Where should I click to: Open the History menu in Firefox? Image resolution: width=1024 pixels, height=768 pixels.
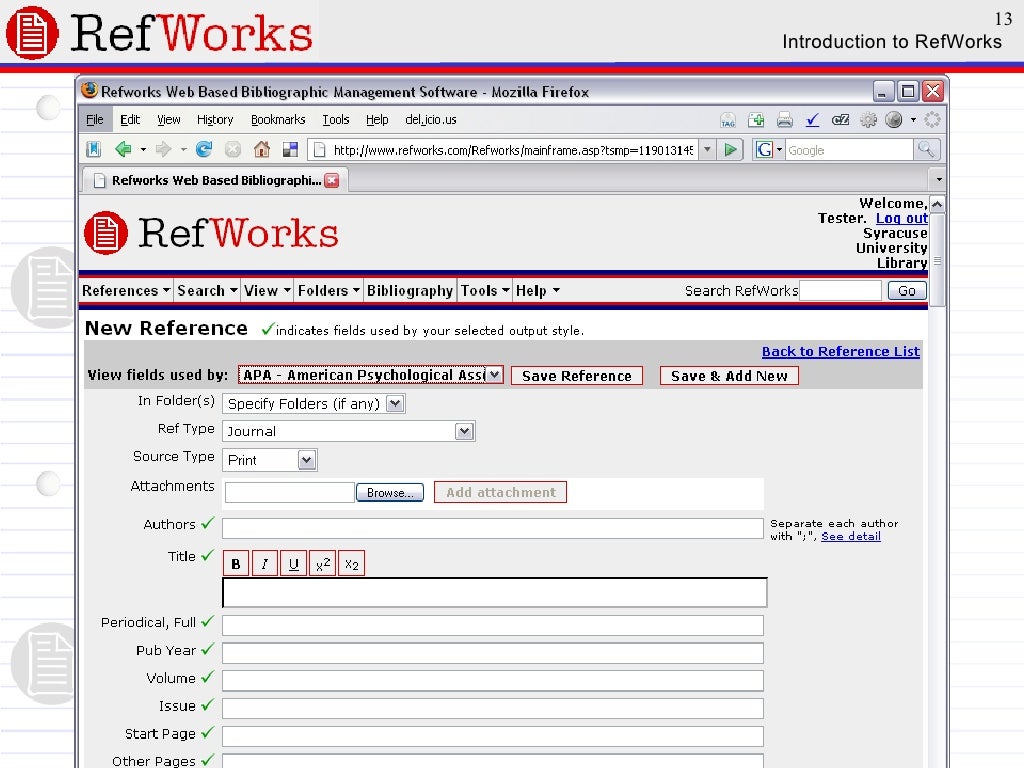tap(215, 120)
